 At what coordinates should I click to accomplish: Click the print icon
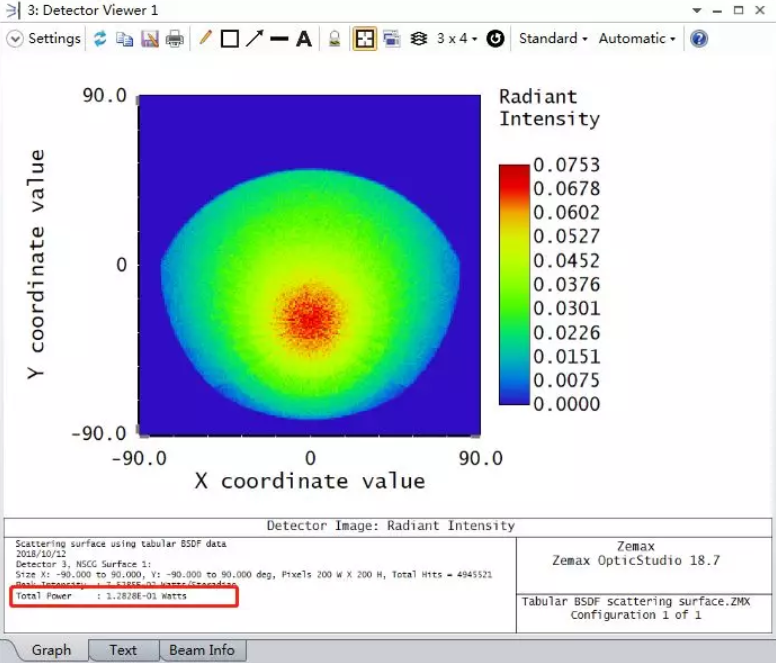click(x=175, y=39)
